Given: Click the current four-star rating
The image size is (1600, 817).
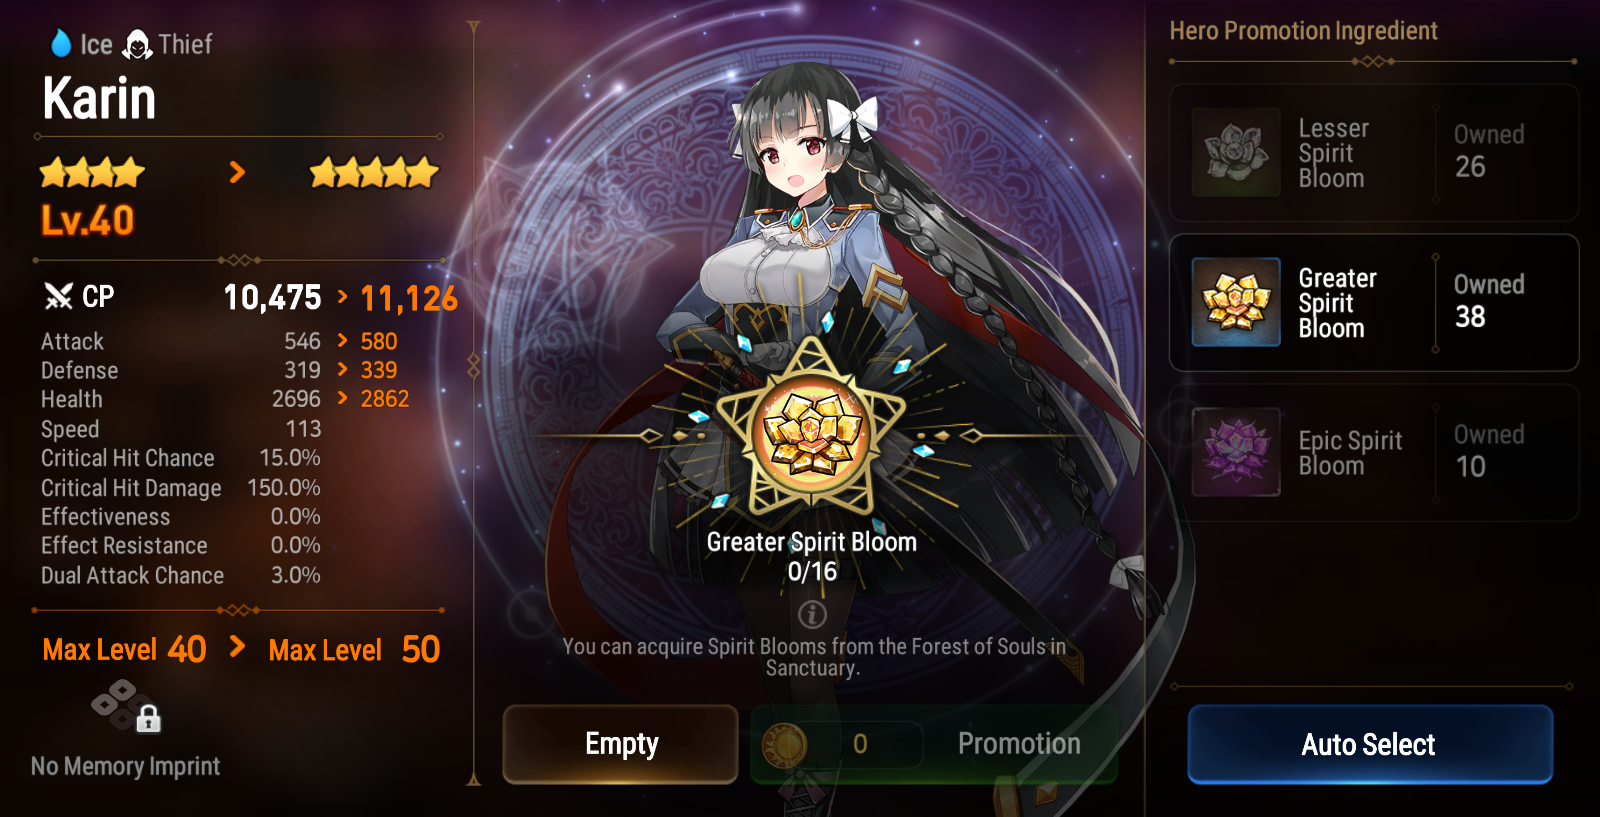Looking at the screenshot, I should (92, 173).
